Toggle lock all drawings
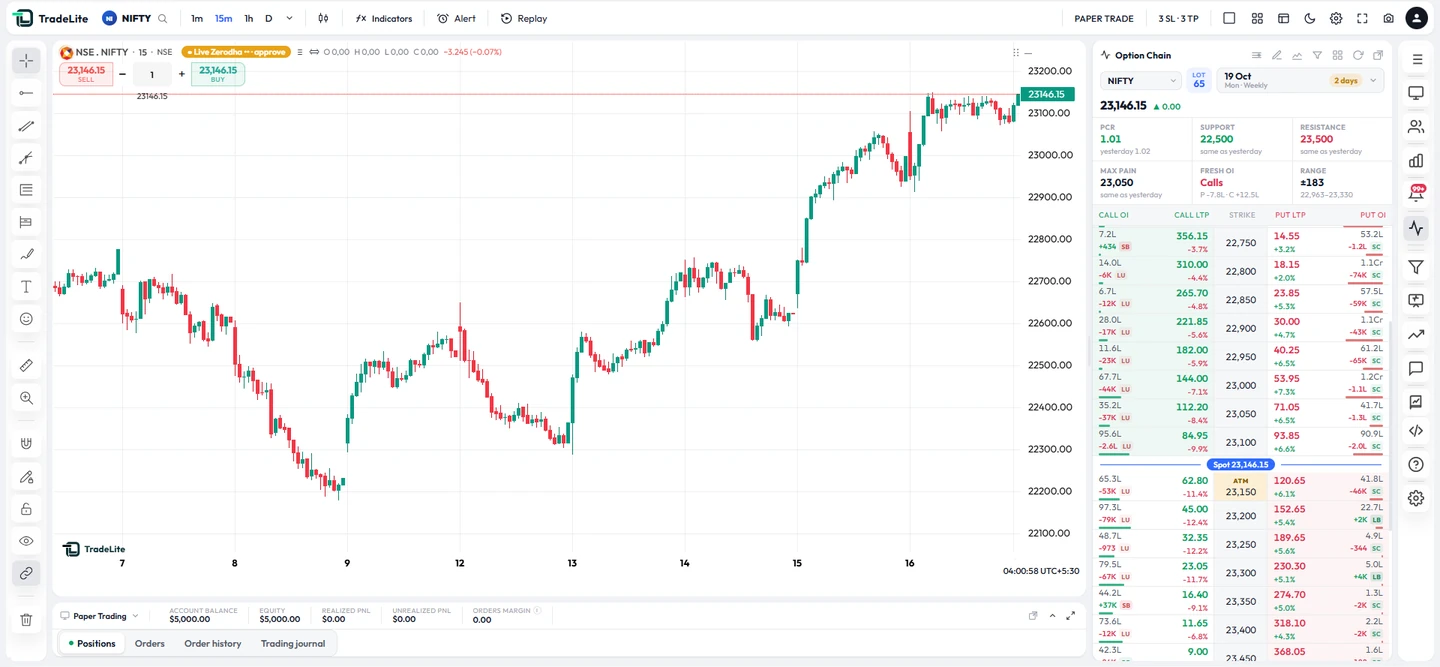Image resolution: width=1440 pixels, height=667 pixels. 26,509
